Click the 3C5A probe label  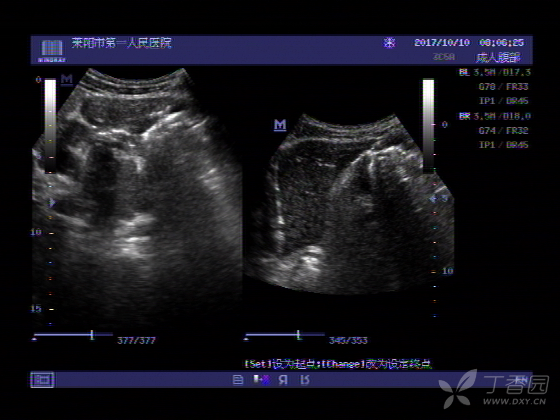pos(444,57)
